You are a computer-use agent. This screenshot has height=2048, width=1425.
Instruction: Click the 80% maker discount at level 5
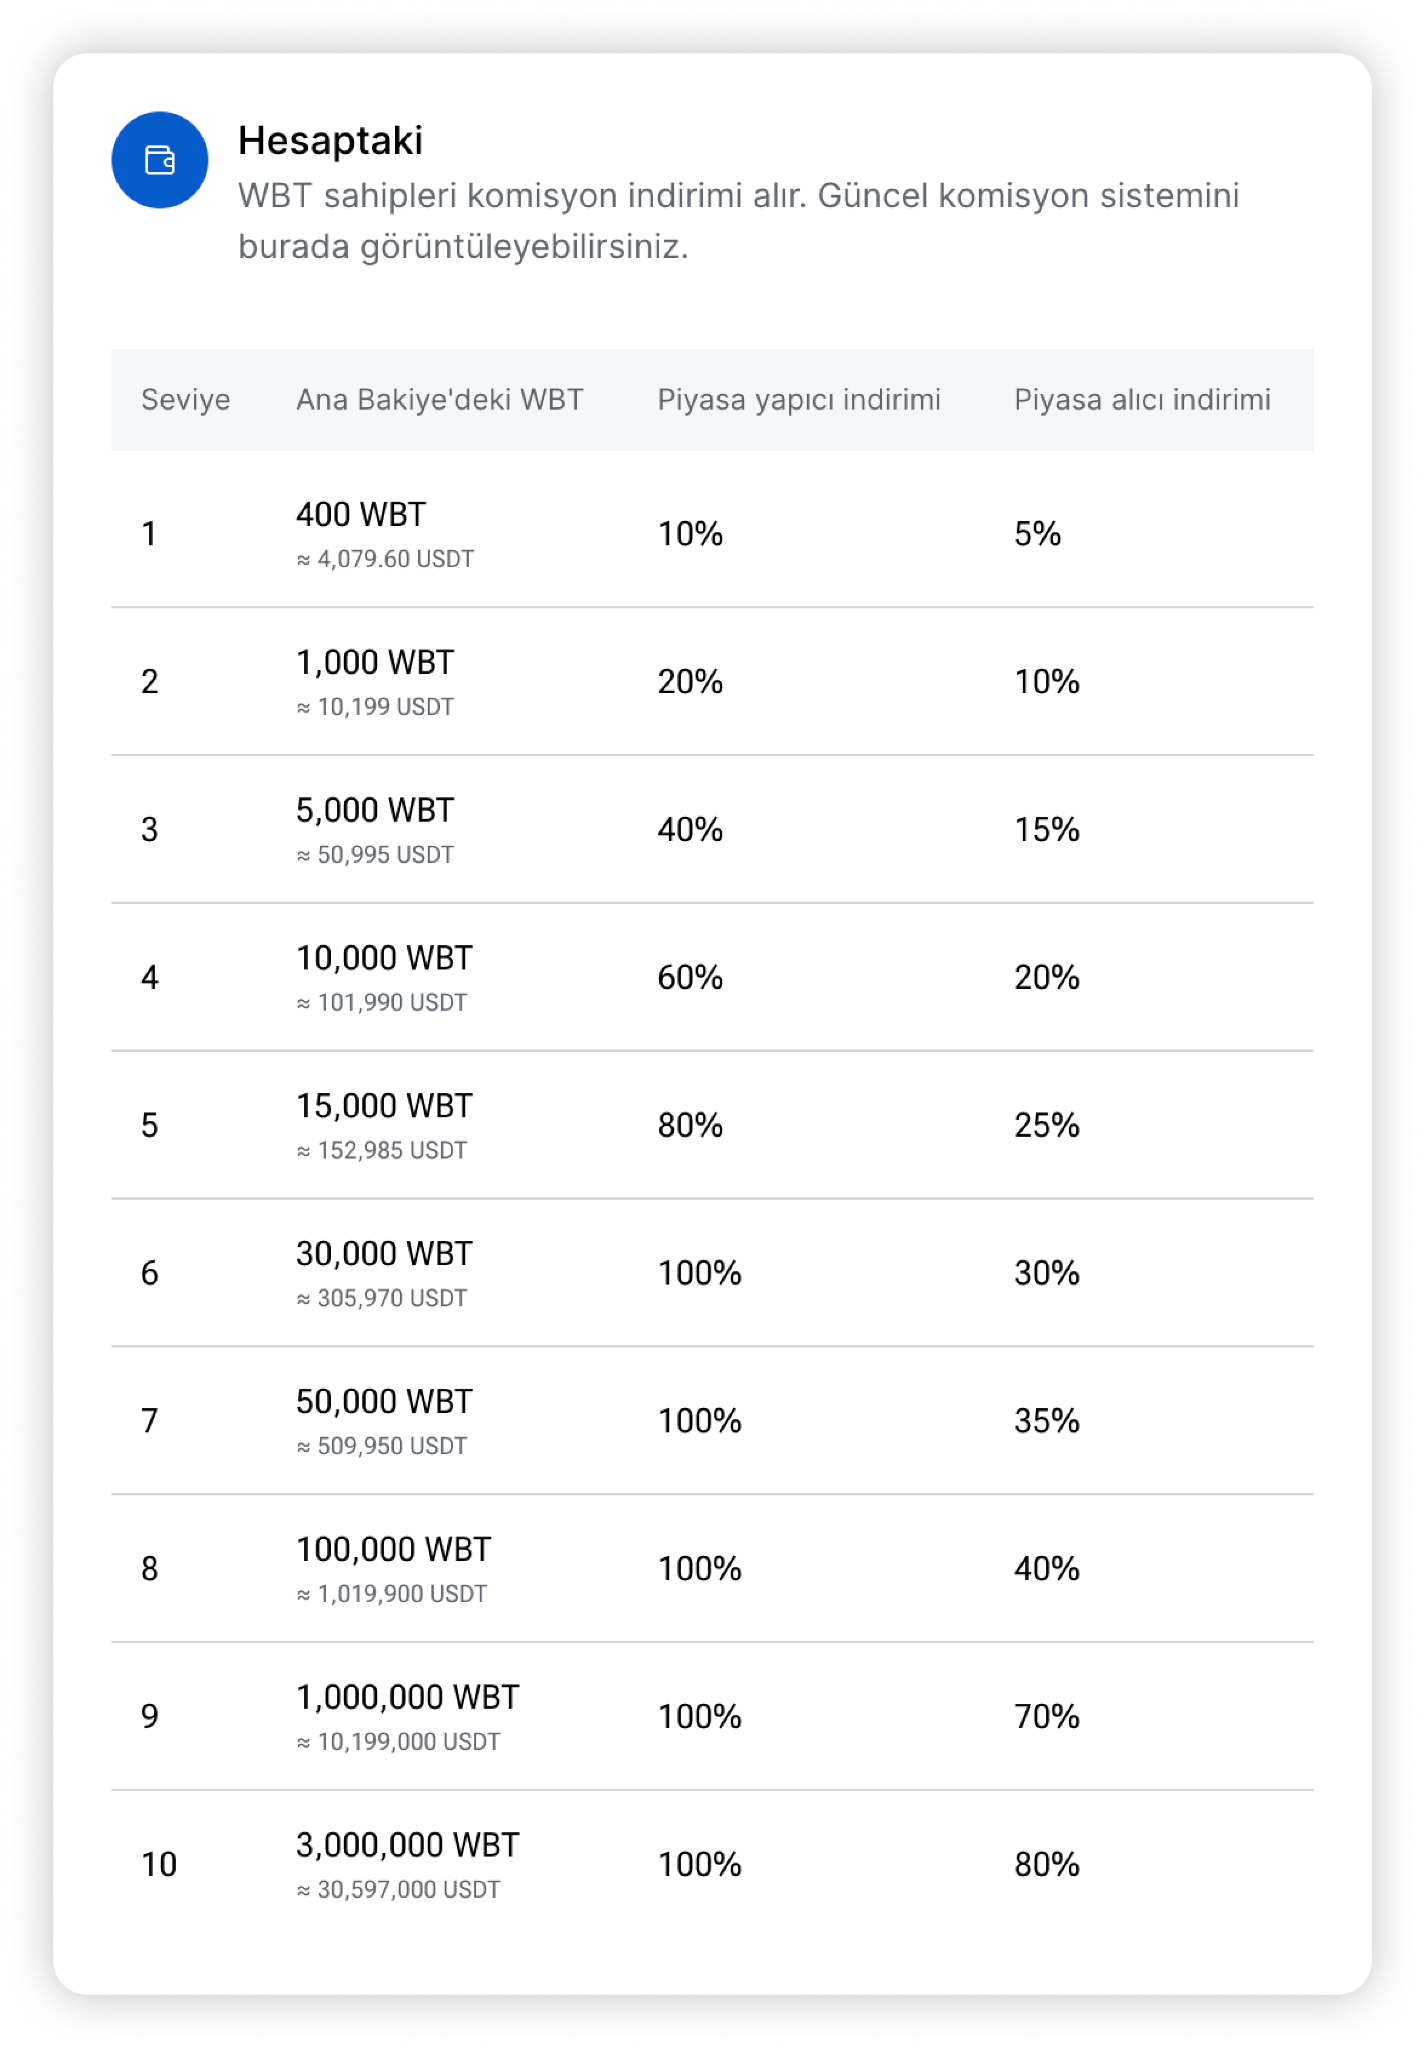[x=690, y=1125]
